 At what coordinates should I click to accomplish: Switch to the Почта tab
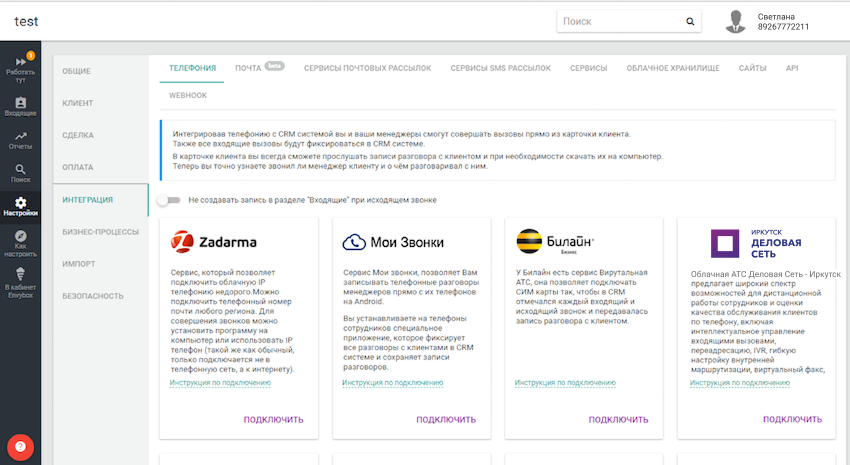tap(248, 68)
